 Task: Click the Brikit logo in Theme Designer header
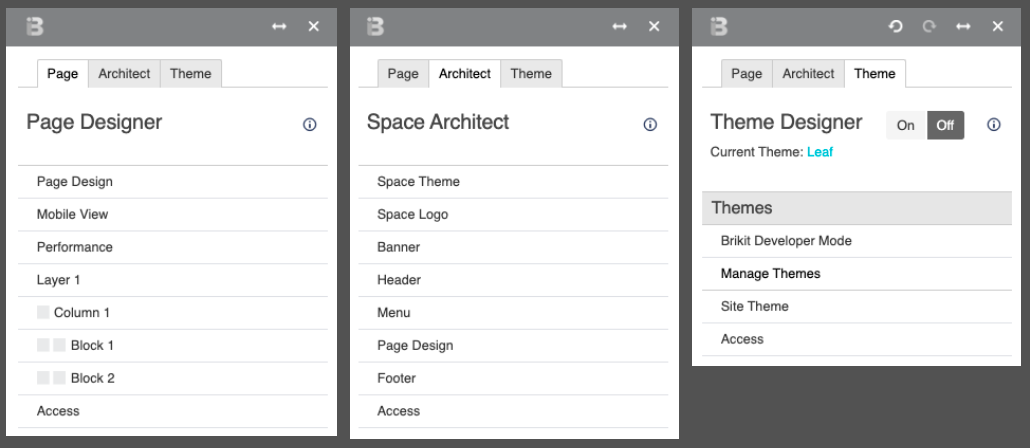(x=719, y=26)
